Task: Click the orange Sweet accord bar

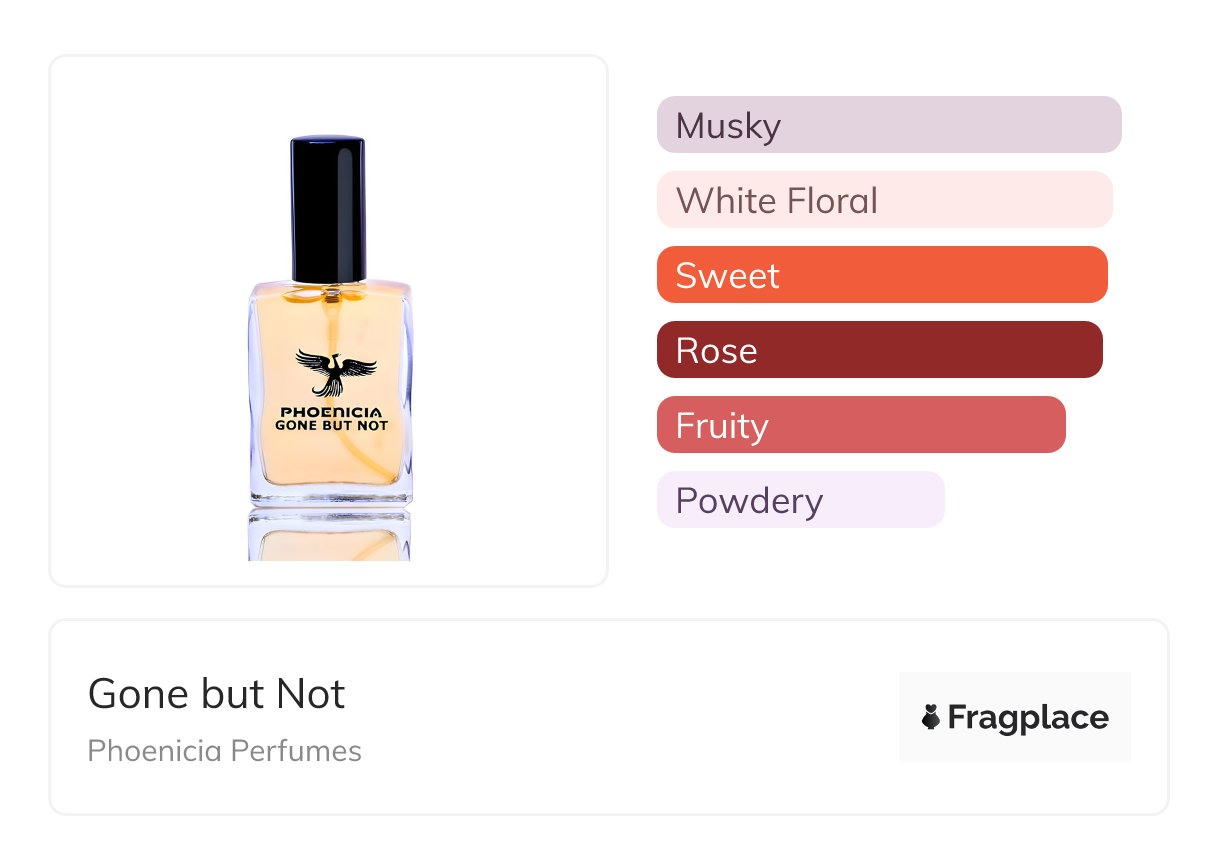Action: (881, 275)
